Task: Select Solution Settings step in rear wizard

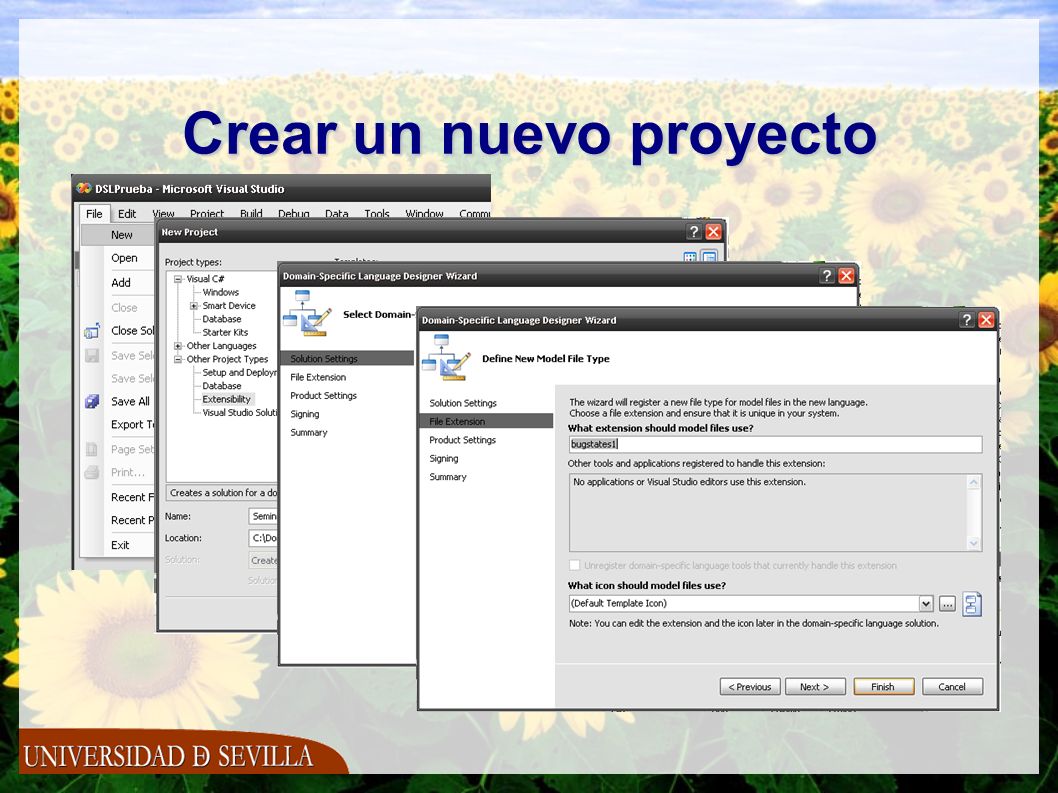Action: pos(347,358)
